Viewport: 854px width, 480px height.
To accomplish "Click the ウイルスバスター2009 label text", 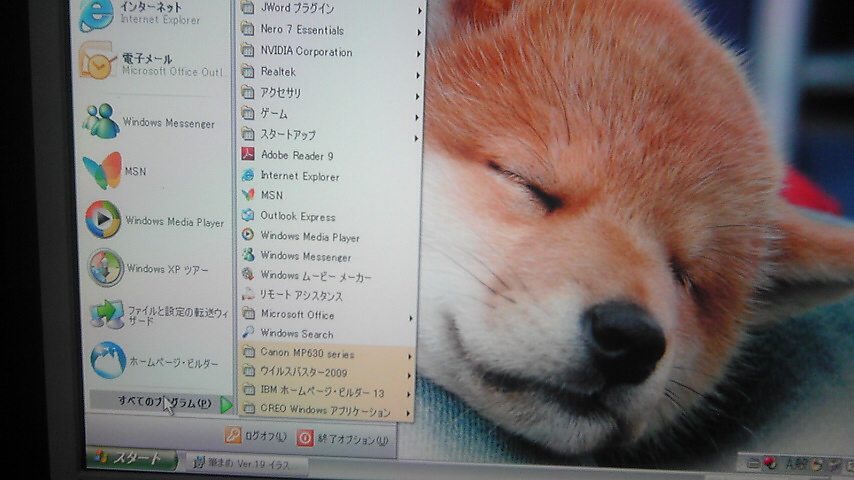I will pyautogui.click(x=303, y=373).
